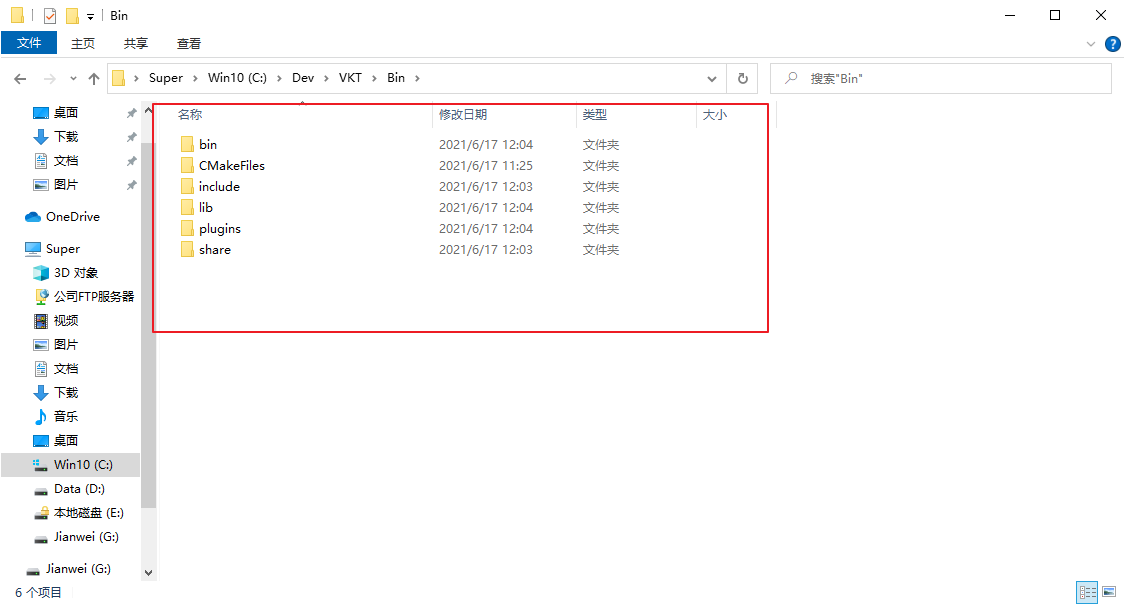Expand the ribbon with the chevron
Image resolution: width=1125 pixels, height=605 pixels.
click(x=1091, y=44)
